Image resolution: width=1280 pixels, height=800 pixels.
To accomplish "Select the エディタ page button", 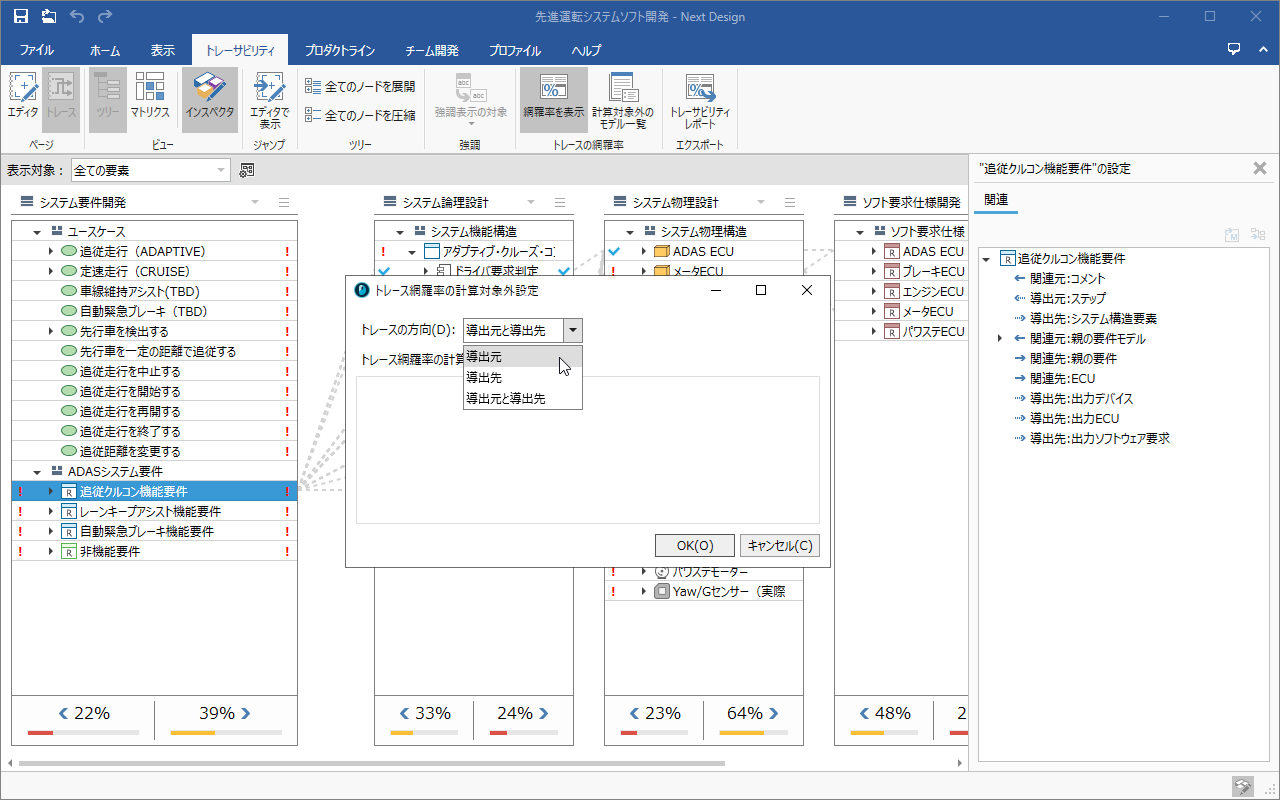I will (23, 100).
